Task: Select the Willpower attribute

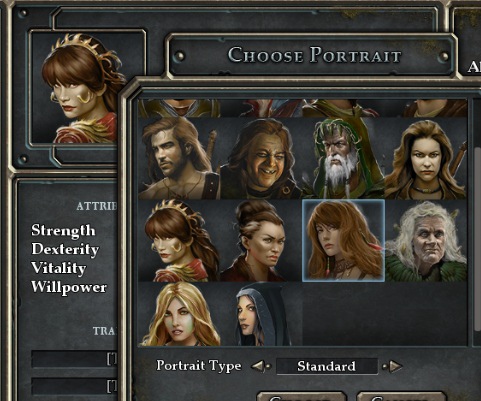Action: (69, 287)
